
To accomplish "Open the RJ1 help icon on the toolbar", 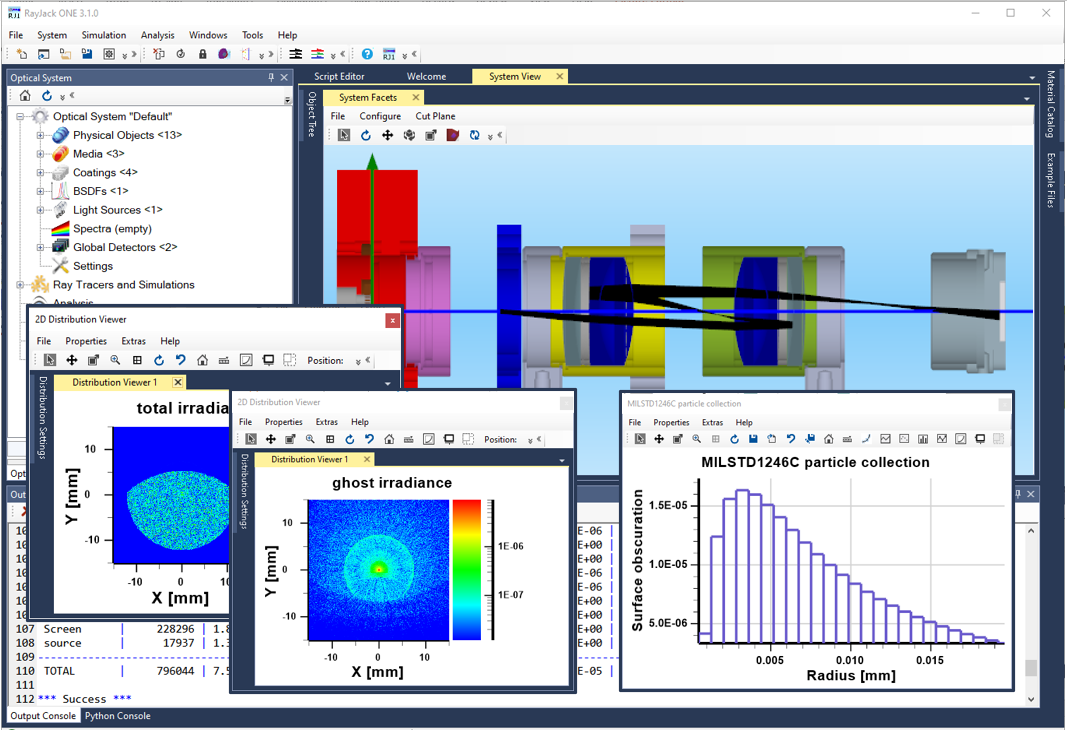I will tap(389, 54).
